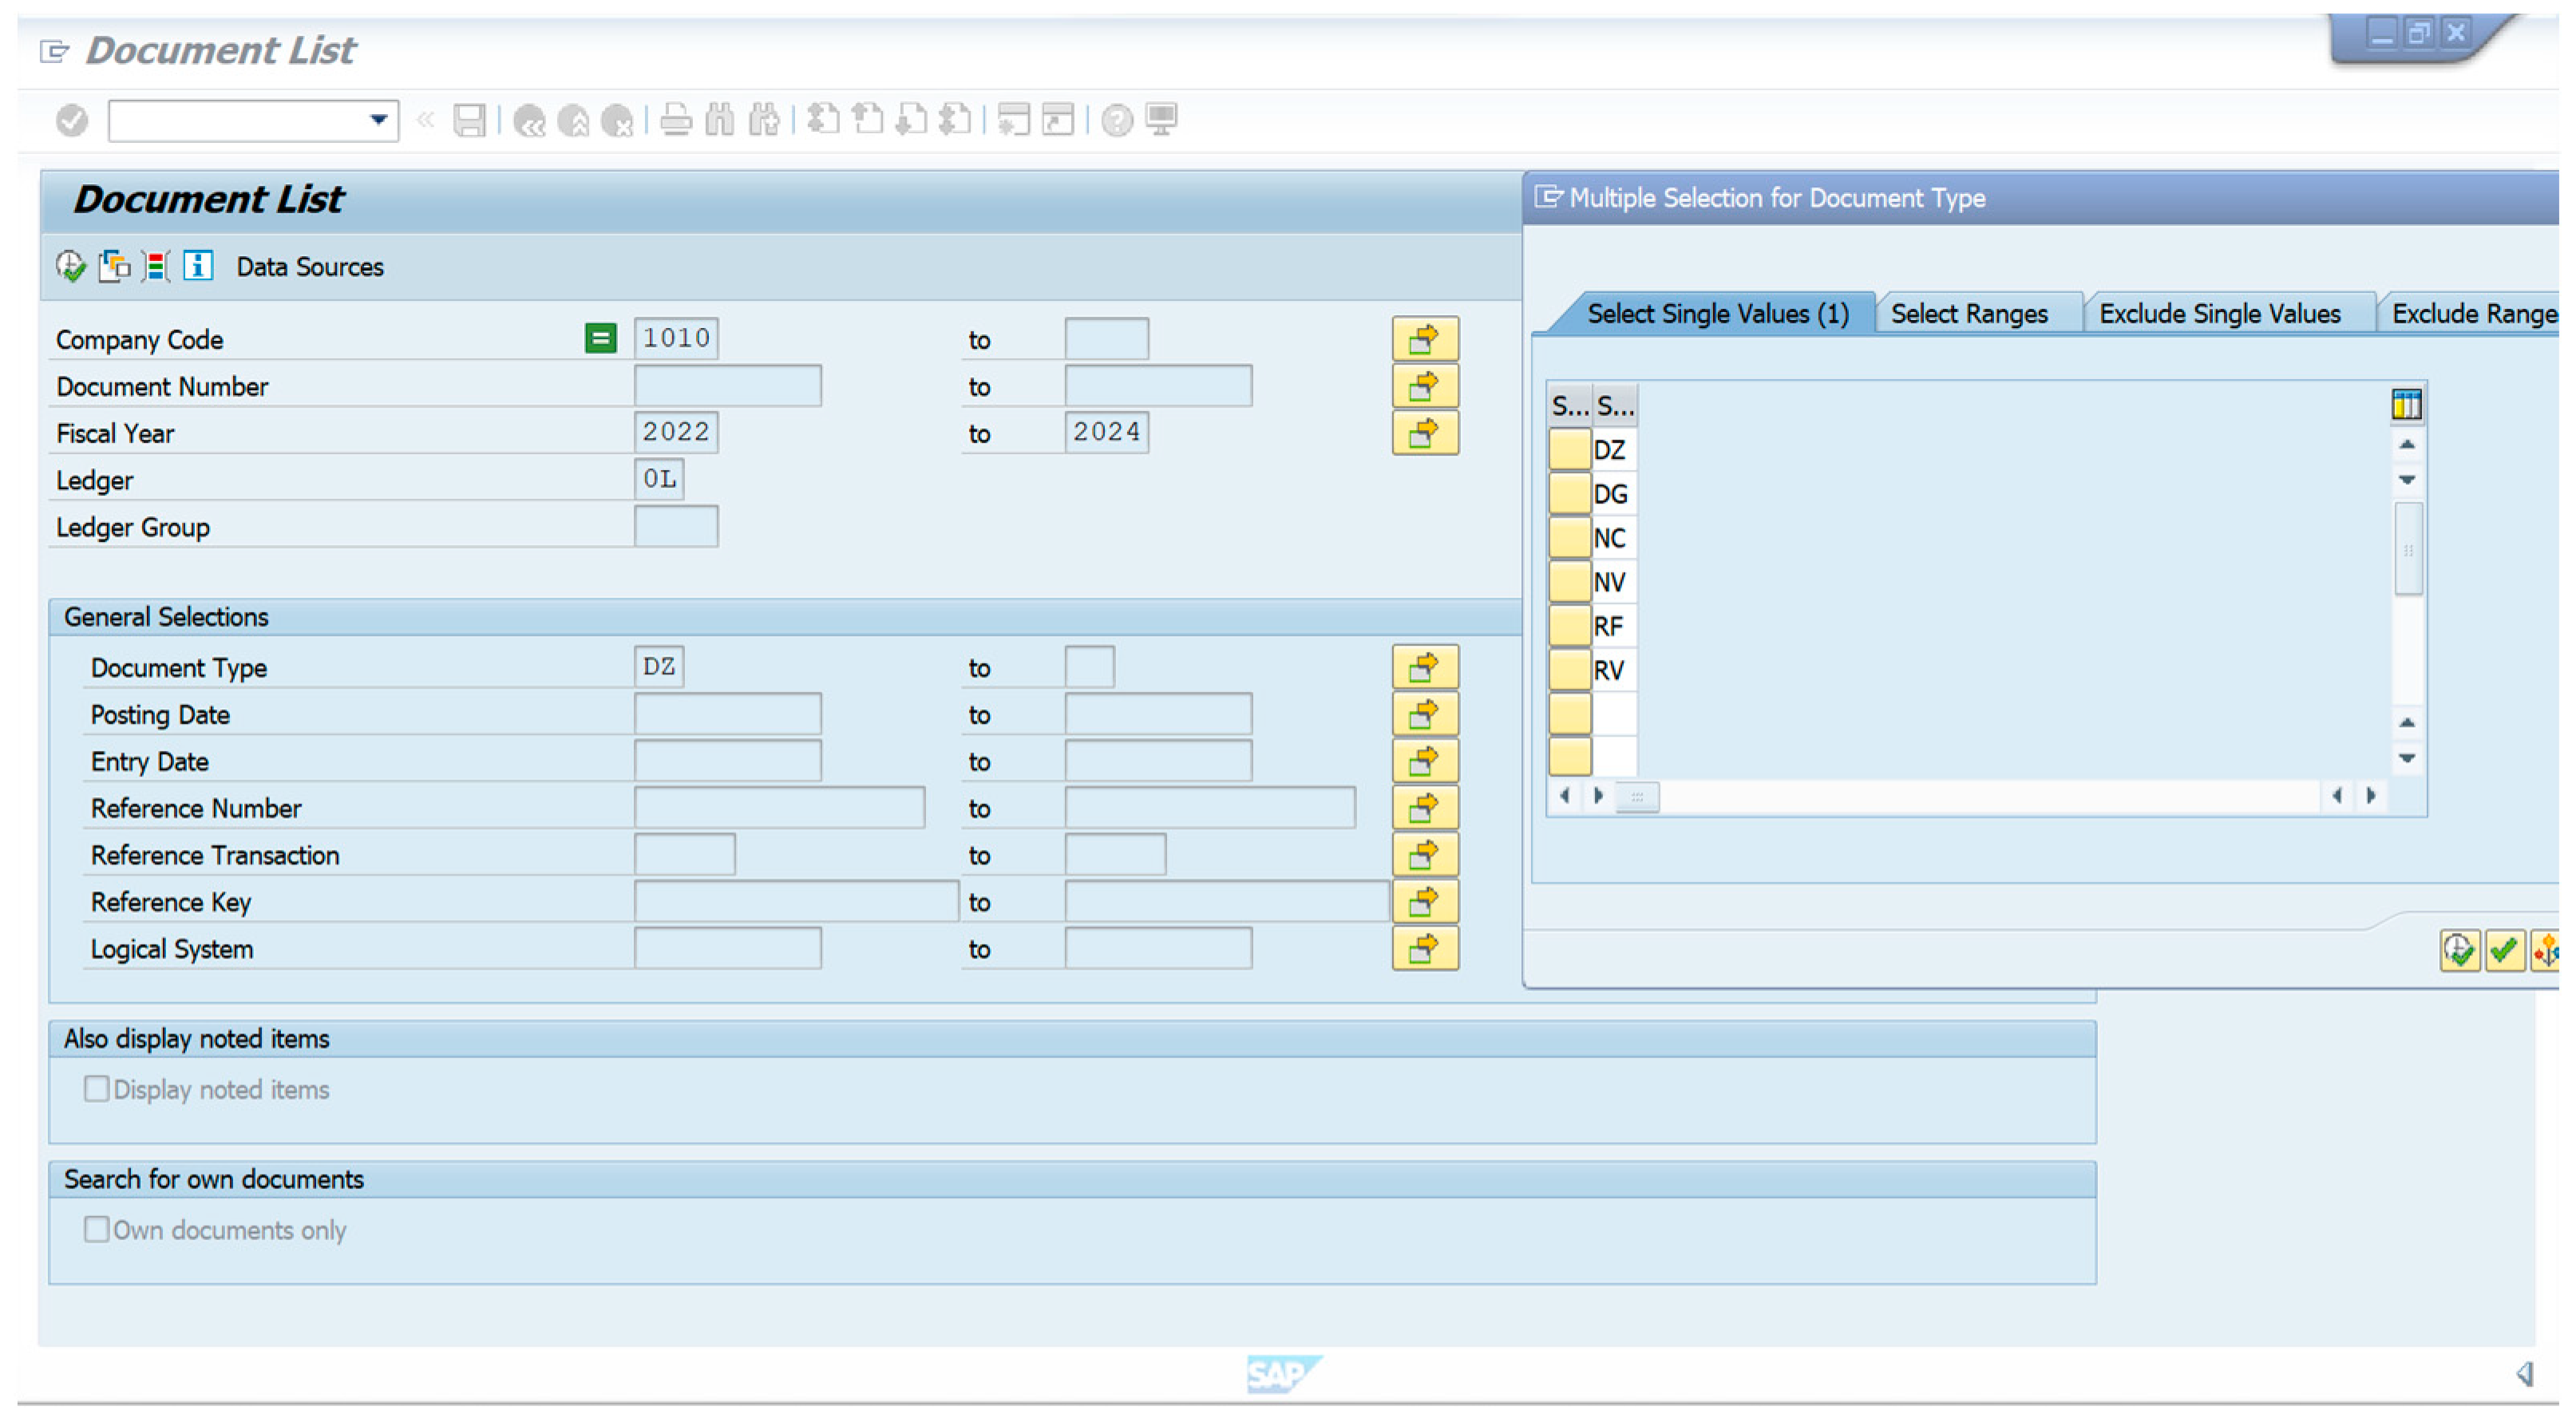Click the Get Variant icon
Viewport: 2576px width, 1426px height.
[114, 266]
